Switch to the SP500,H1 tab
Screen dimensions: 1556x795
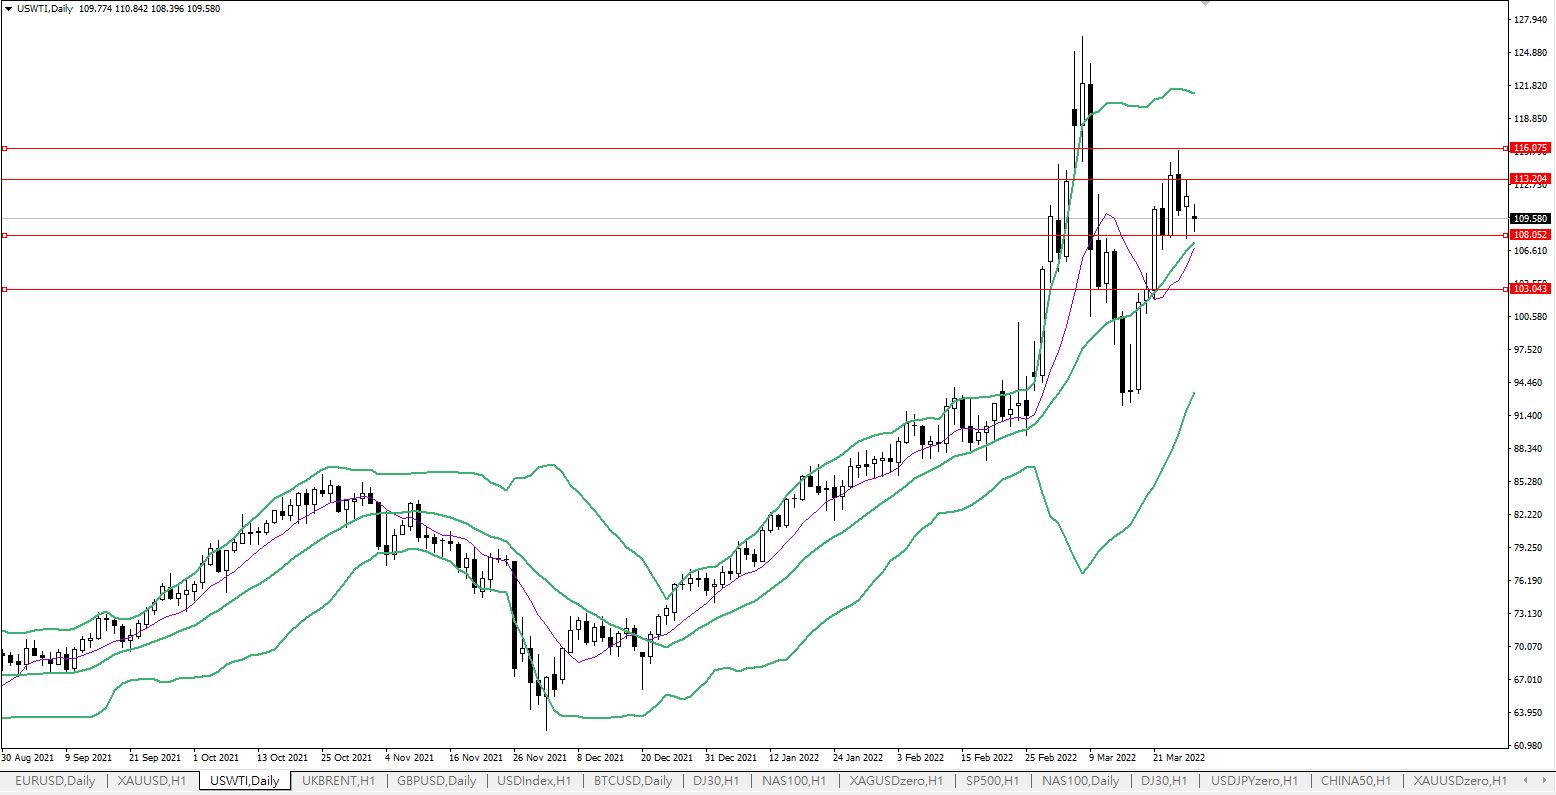[992, 780]
